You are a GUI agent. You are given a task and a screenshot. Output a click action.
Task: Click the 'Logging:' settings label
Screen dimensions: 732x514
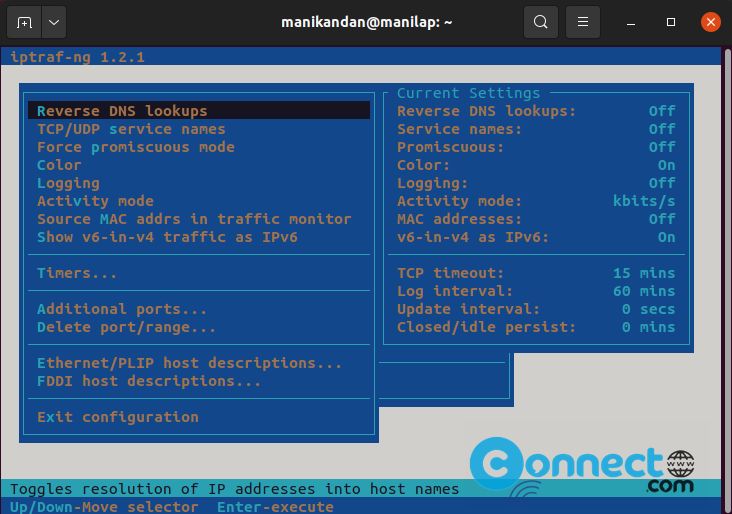click(432, 183)
